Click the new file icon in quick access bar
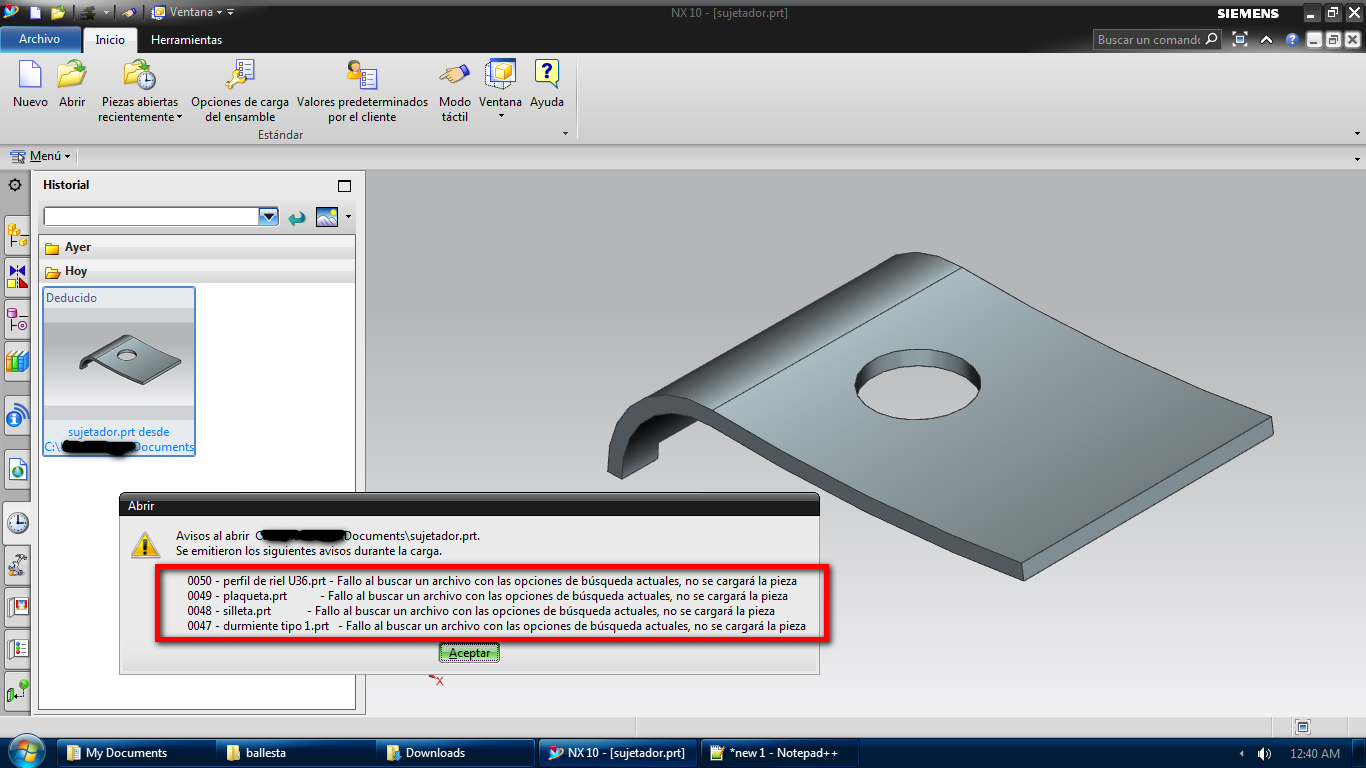Screen dimensions: 1366x768 coord(35,13)
